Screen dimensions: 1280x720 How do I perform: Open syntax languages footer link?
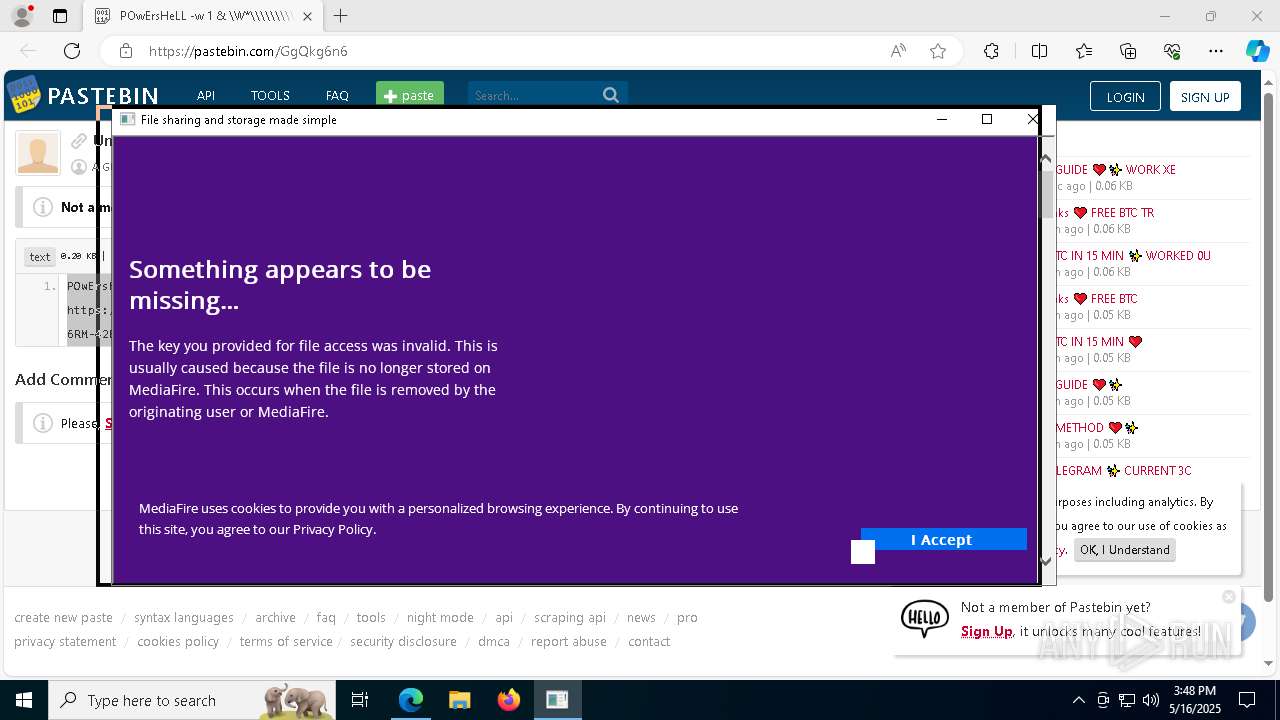[x=184, y=617]
